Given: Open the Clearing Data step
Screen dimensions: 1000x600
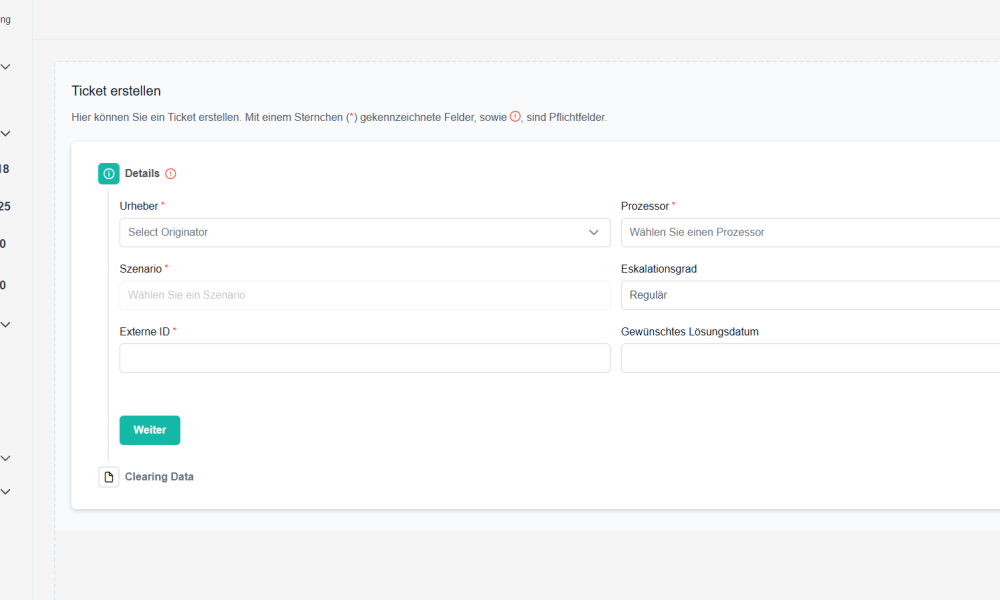Looking at the screenshot, I should tap(159, 477).
